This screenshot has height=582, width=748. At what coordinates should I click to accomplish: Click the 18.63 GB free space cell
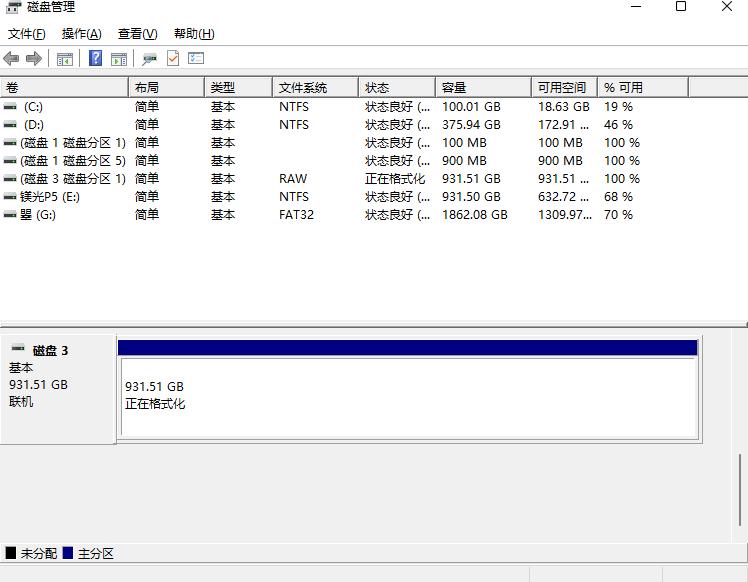[564, 107]
